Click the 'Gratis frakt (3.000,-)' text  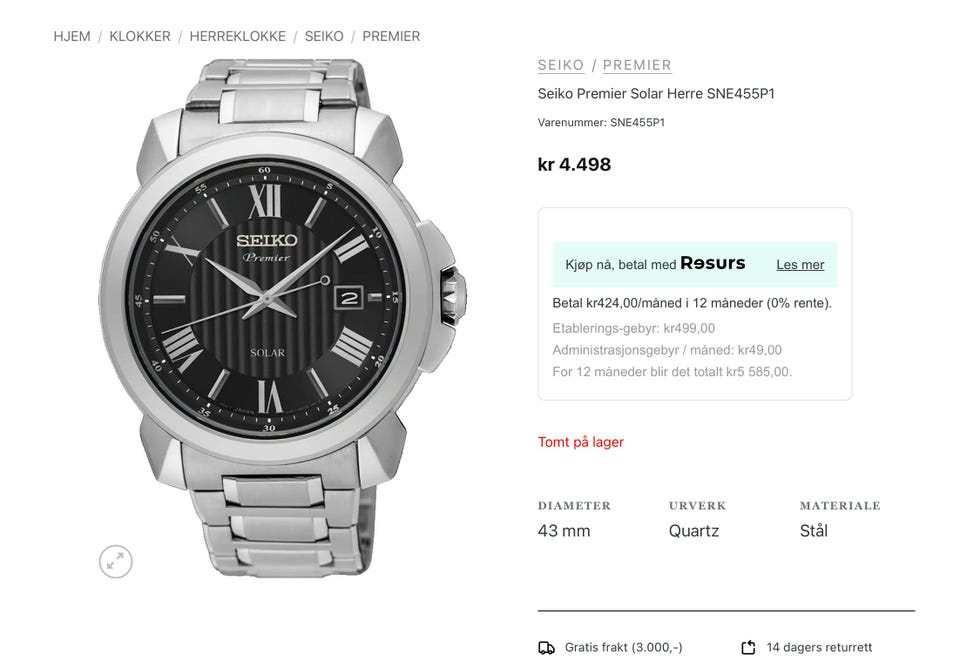[624, 648]
